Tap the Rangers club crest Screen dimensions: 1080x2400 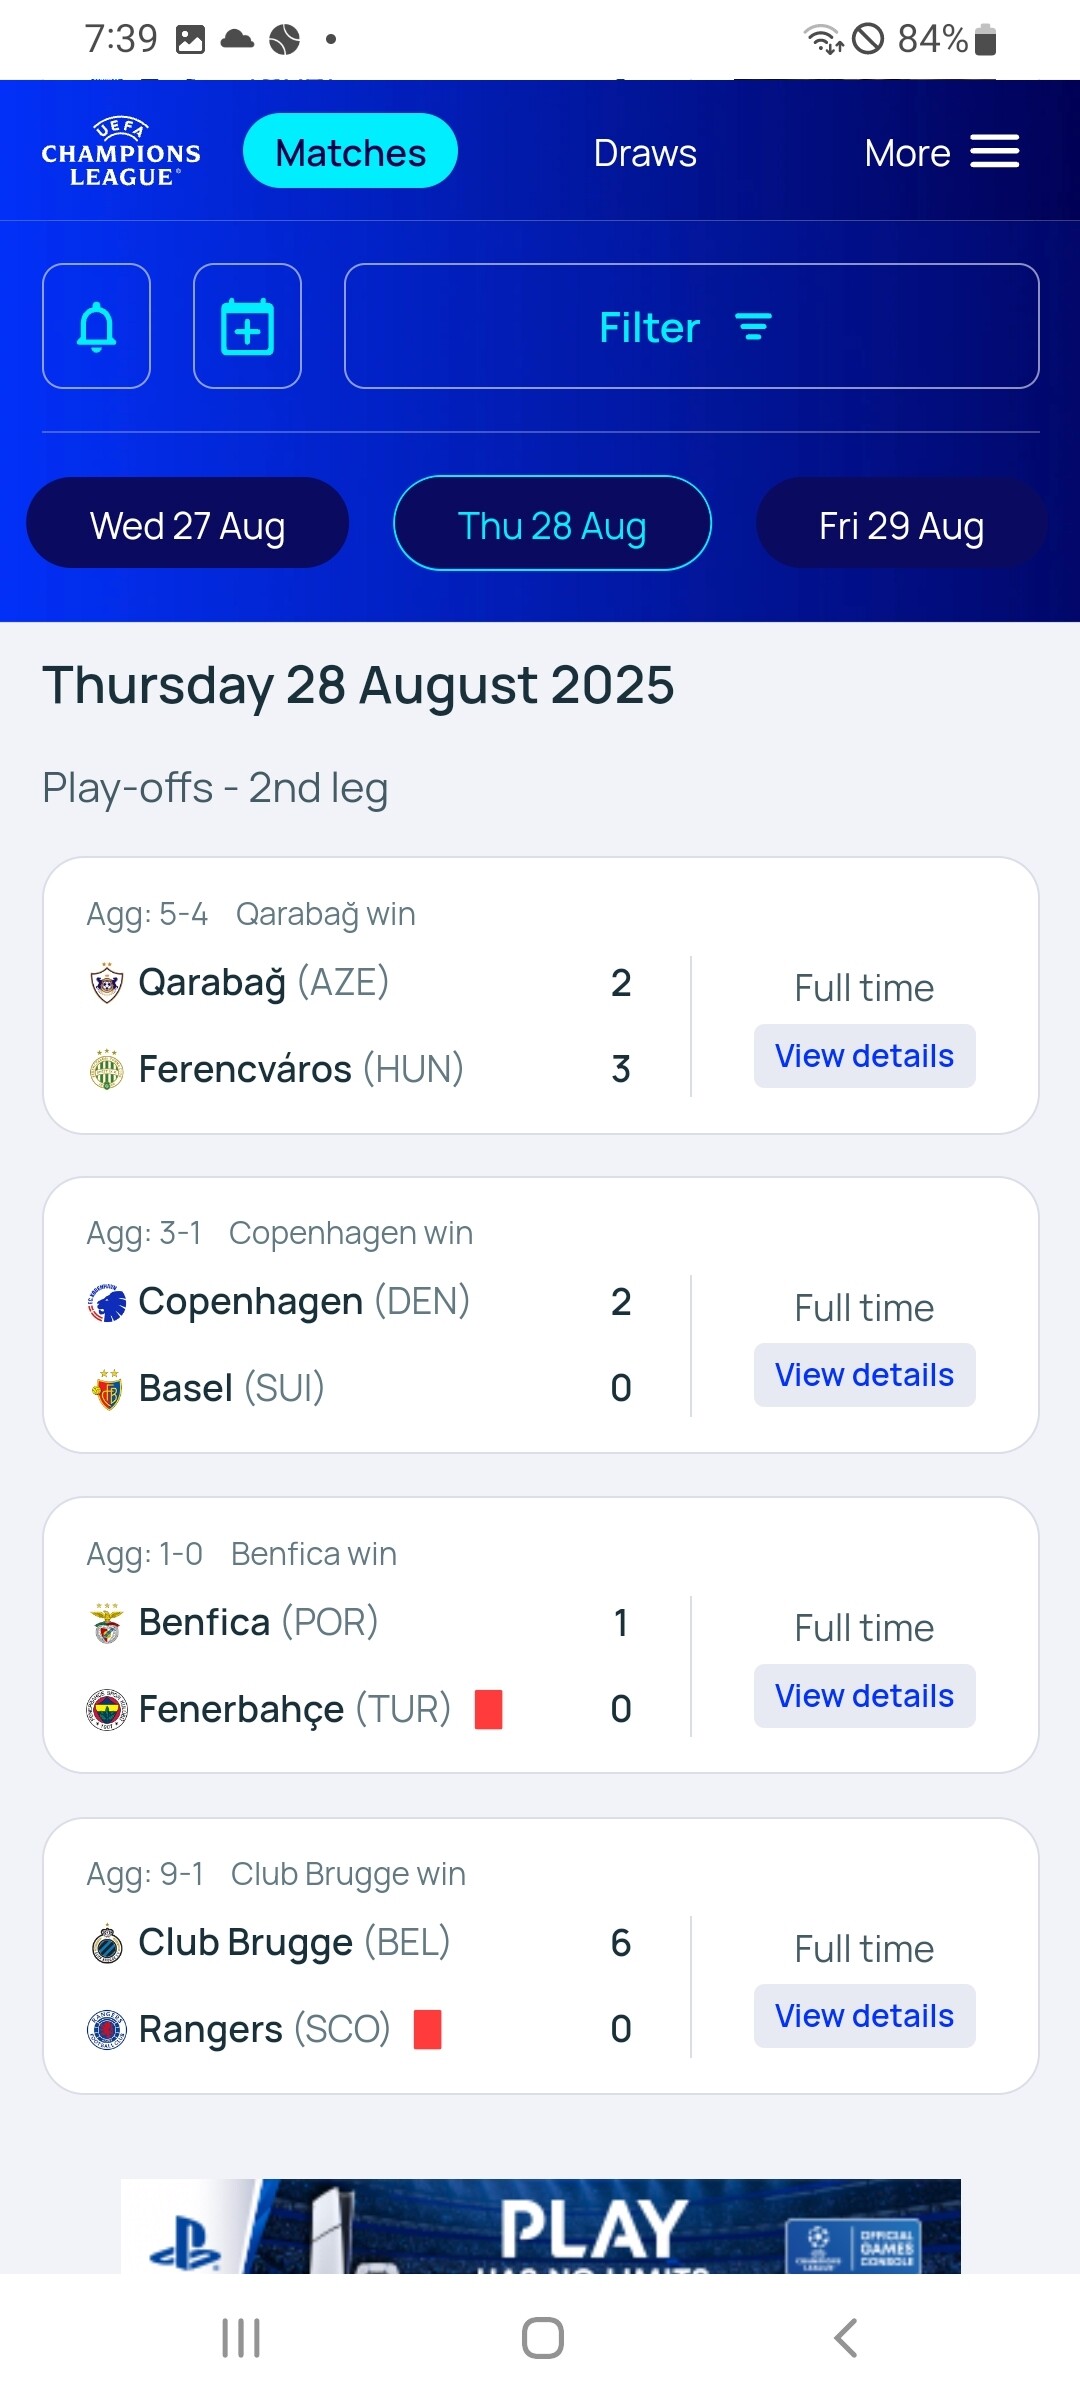pyautogui.click(x=107, y=2030)
